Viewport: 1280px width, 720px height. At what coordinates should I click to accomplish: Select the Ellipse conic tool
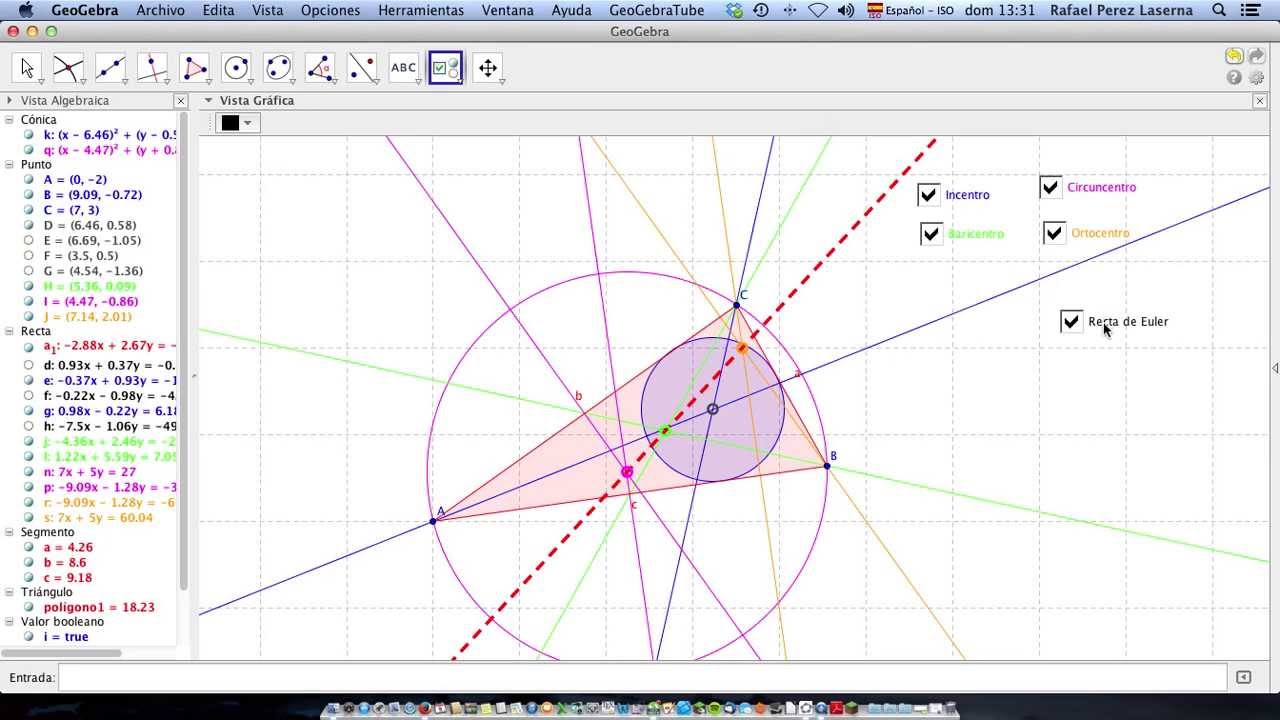point(278,68)
